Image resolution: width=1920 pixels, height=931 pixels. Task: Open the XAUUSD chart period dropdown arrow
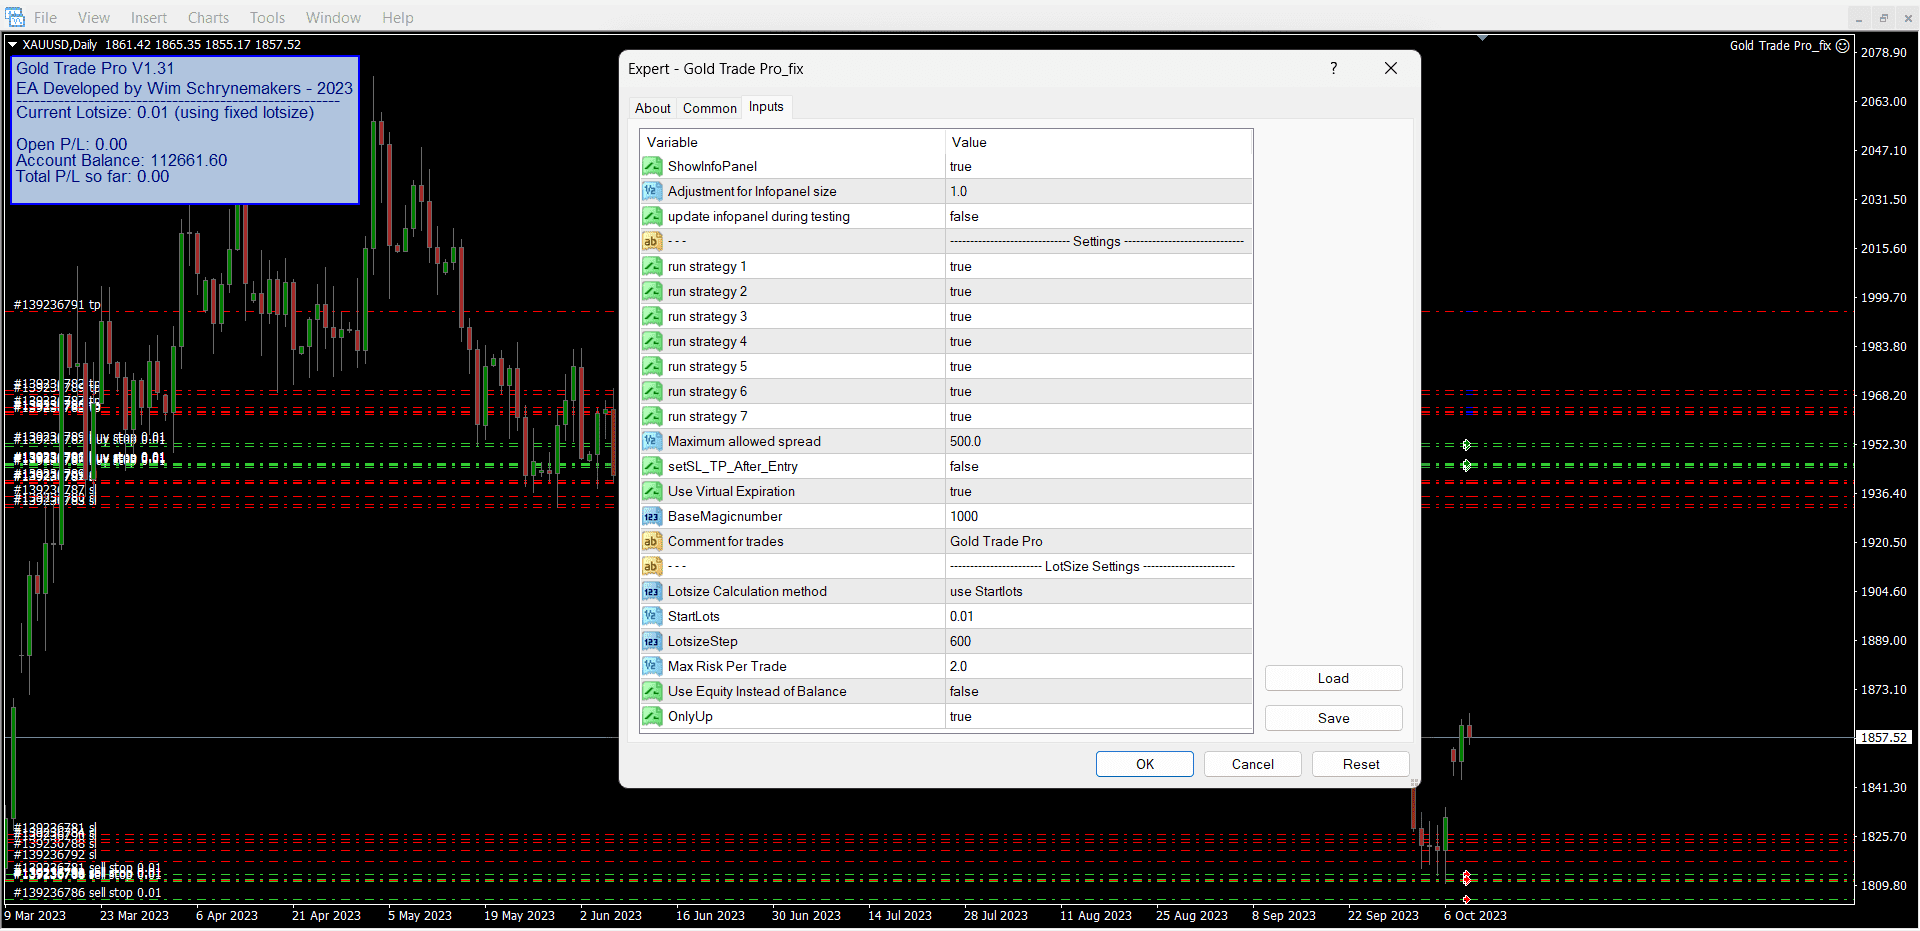click(12, 44)
